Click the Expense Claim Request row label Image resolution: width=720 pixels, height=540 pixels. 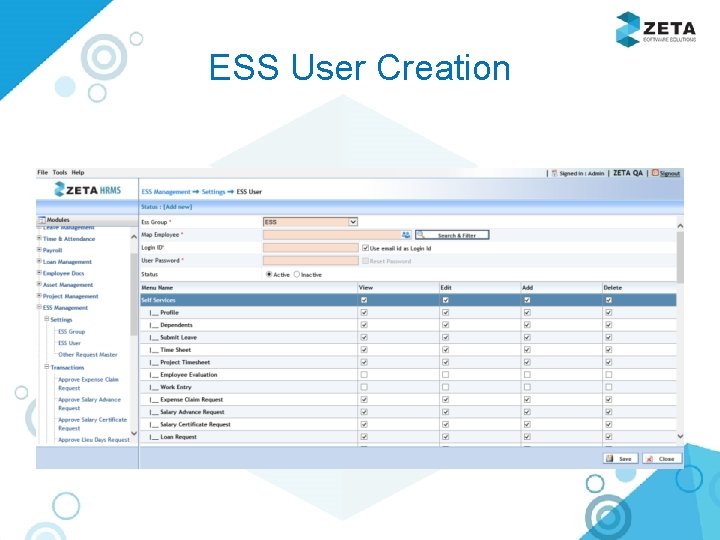click(x=191, y=399)
